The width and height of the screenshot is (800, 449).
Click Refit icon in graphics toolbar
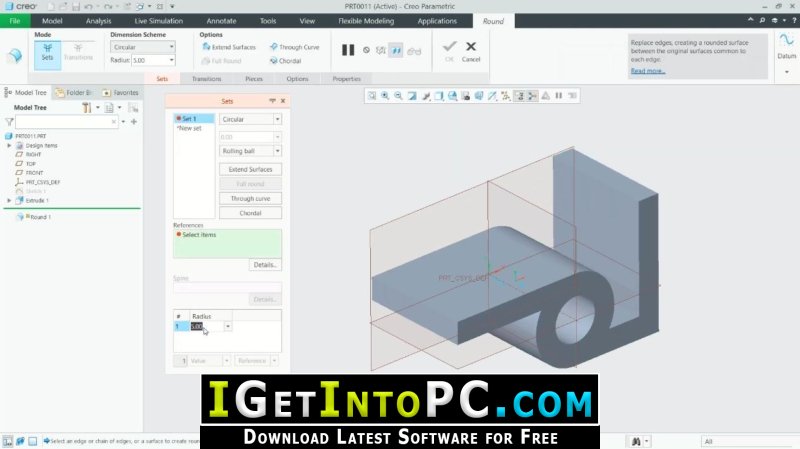tap(372, 96)
